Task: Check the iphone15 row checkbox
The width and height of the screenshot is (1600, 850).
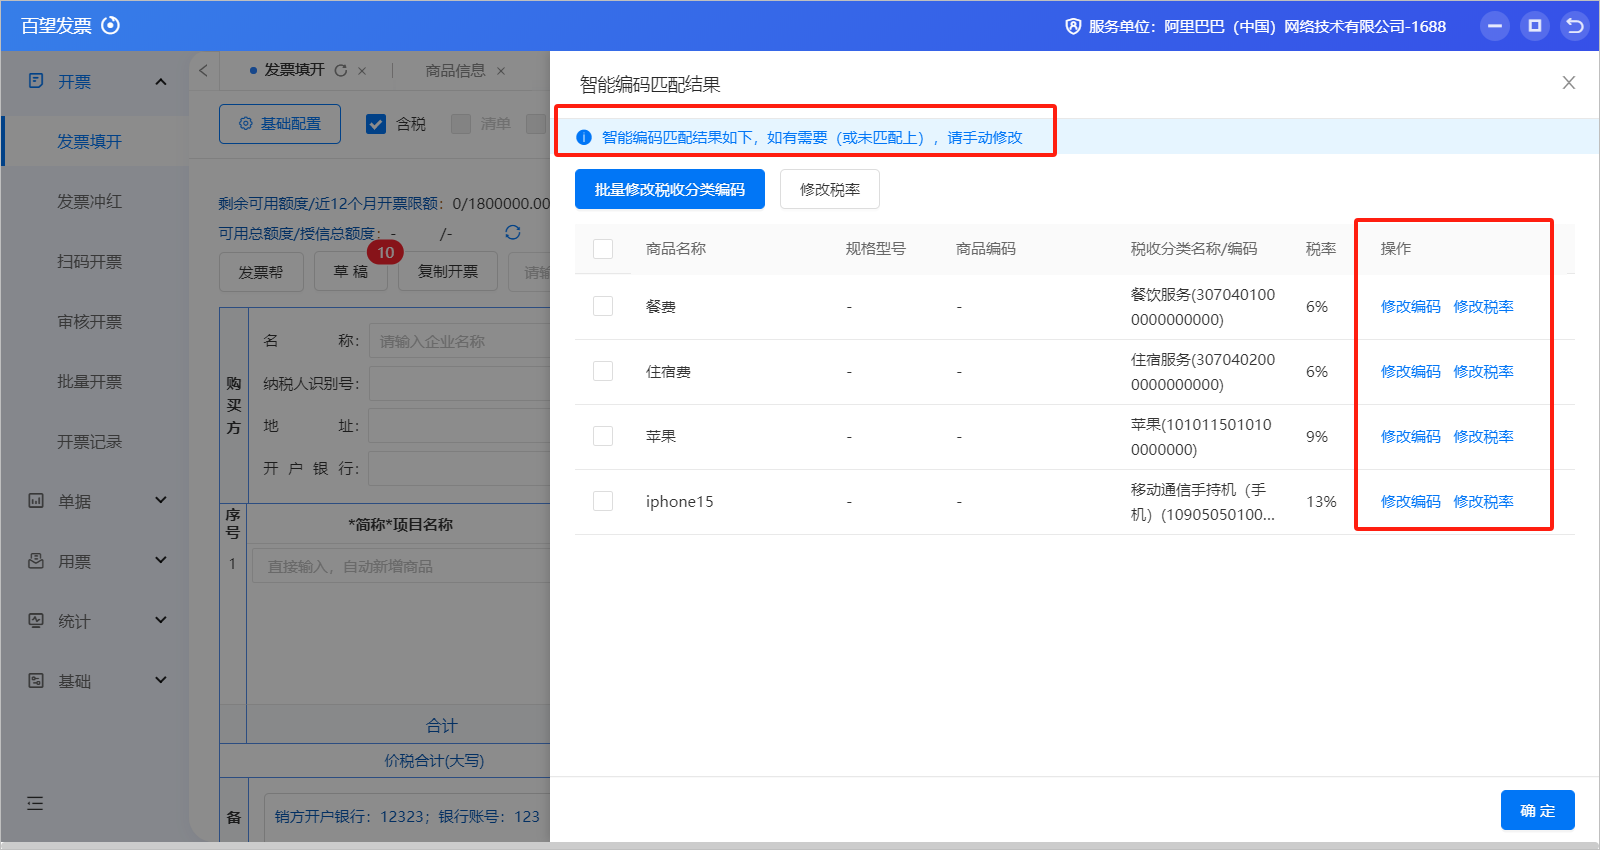Action: pyautogui.click(x=603, y=501)
